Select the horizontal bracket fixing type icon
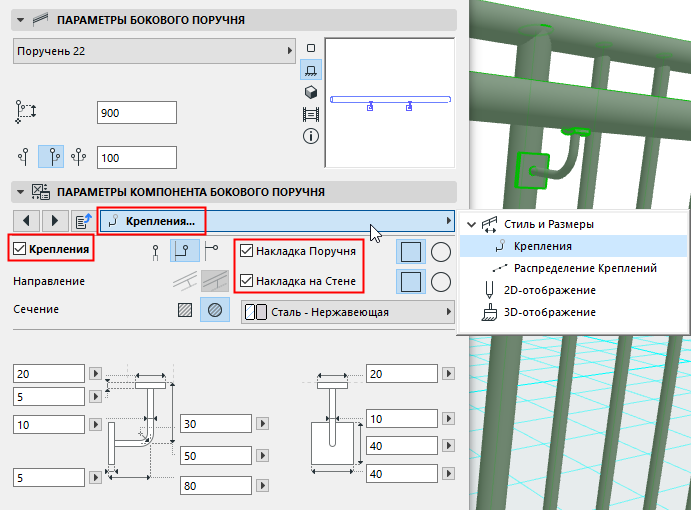The image size is (691, 510). pyautogui.click(x=212, y=250)
